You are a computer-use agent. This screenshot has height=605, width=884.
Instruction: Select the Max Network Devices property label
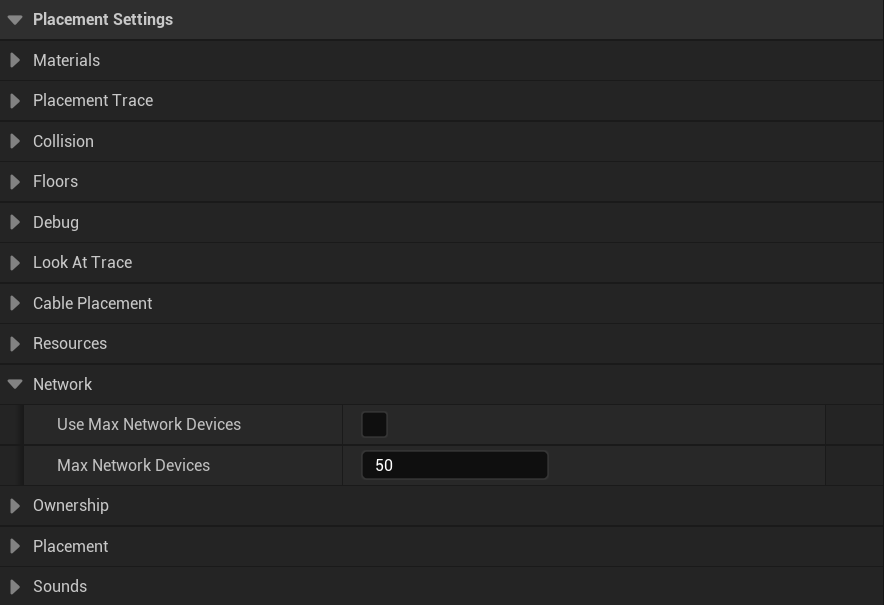point(133,465)
